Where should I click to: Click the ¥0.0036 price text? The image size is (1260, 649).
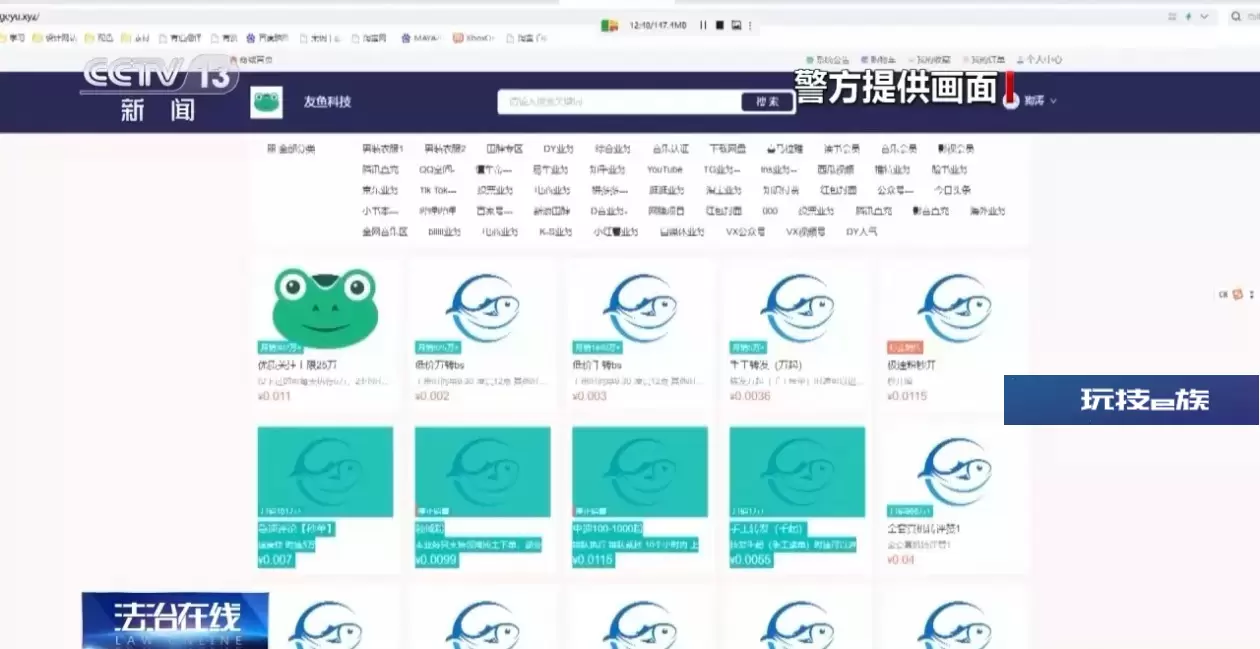750,397
